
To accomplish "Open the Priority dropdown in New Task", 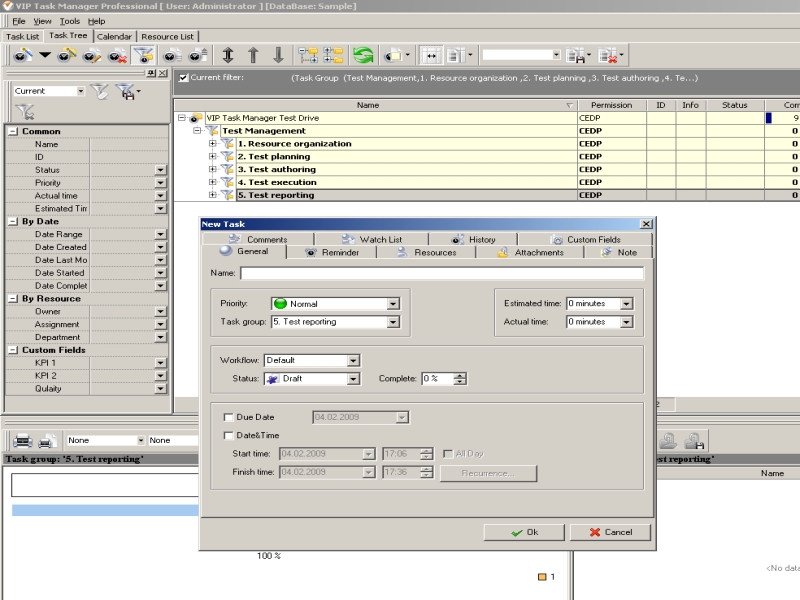I will tap(393, 304).
